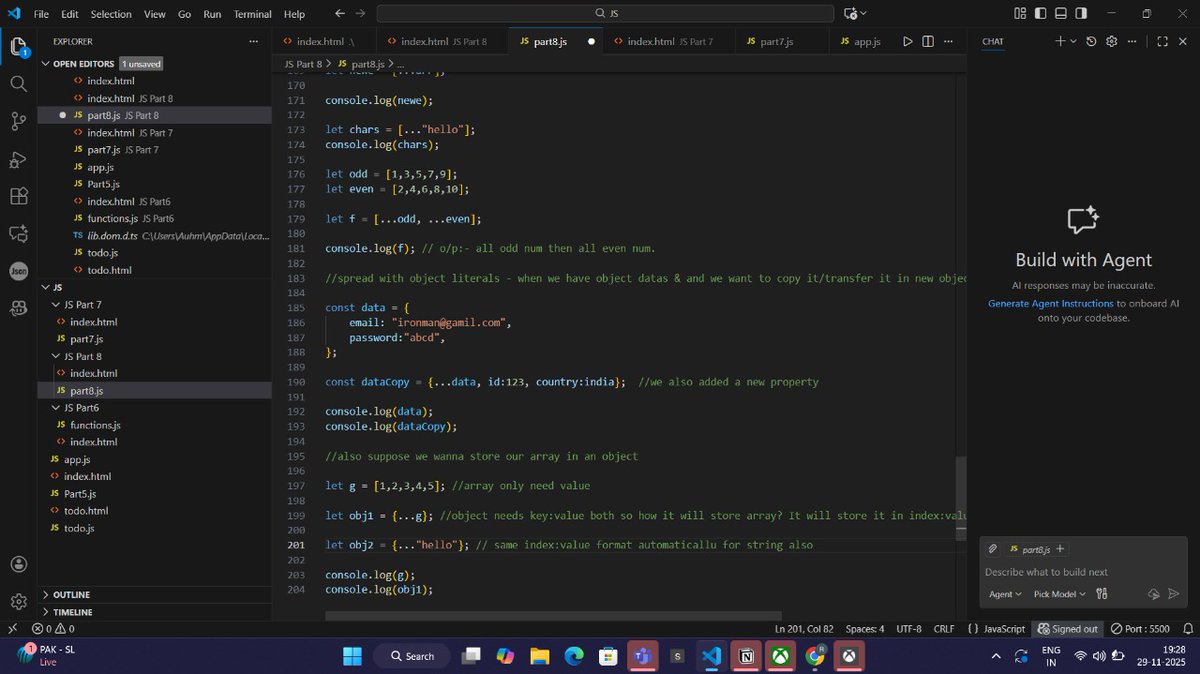
Task: Click CRLF end of line selector
Action: [944, 629]
